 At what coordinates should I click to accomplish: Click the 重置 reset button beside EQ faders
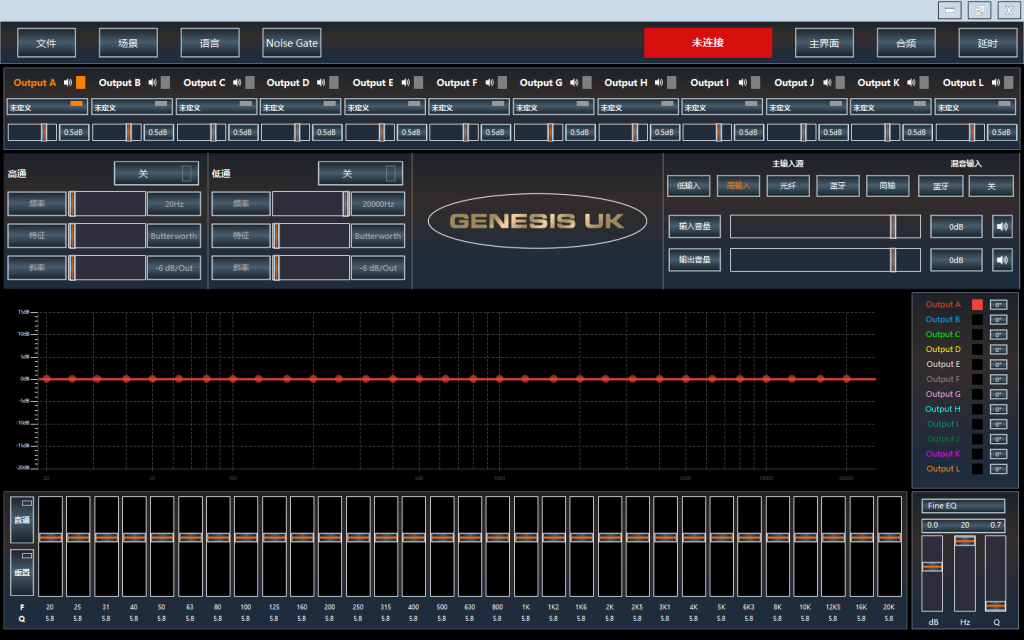pyautogui.click(x=22, y=572)
